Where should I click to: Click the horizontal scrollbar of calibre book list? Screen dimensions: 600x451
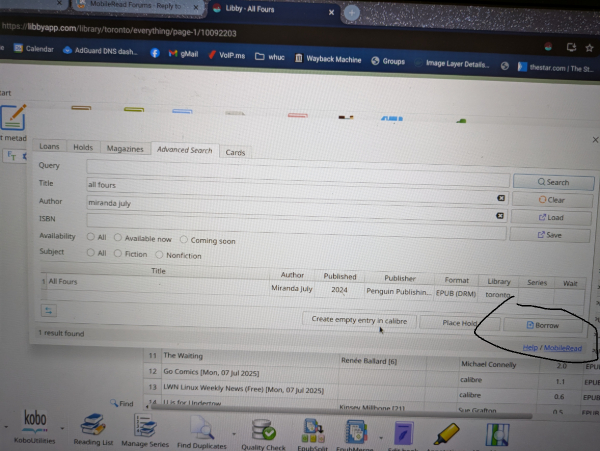coord(341,412)
